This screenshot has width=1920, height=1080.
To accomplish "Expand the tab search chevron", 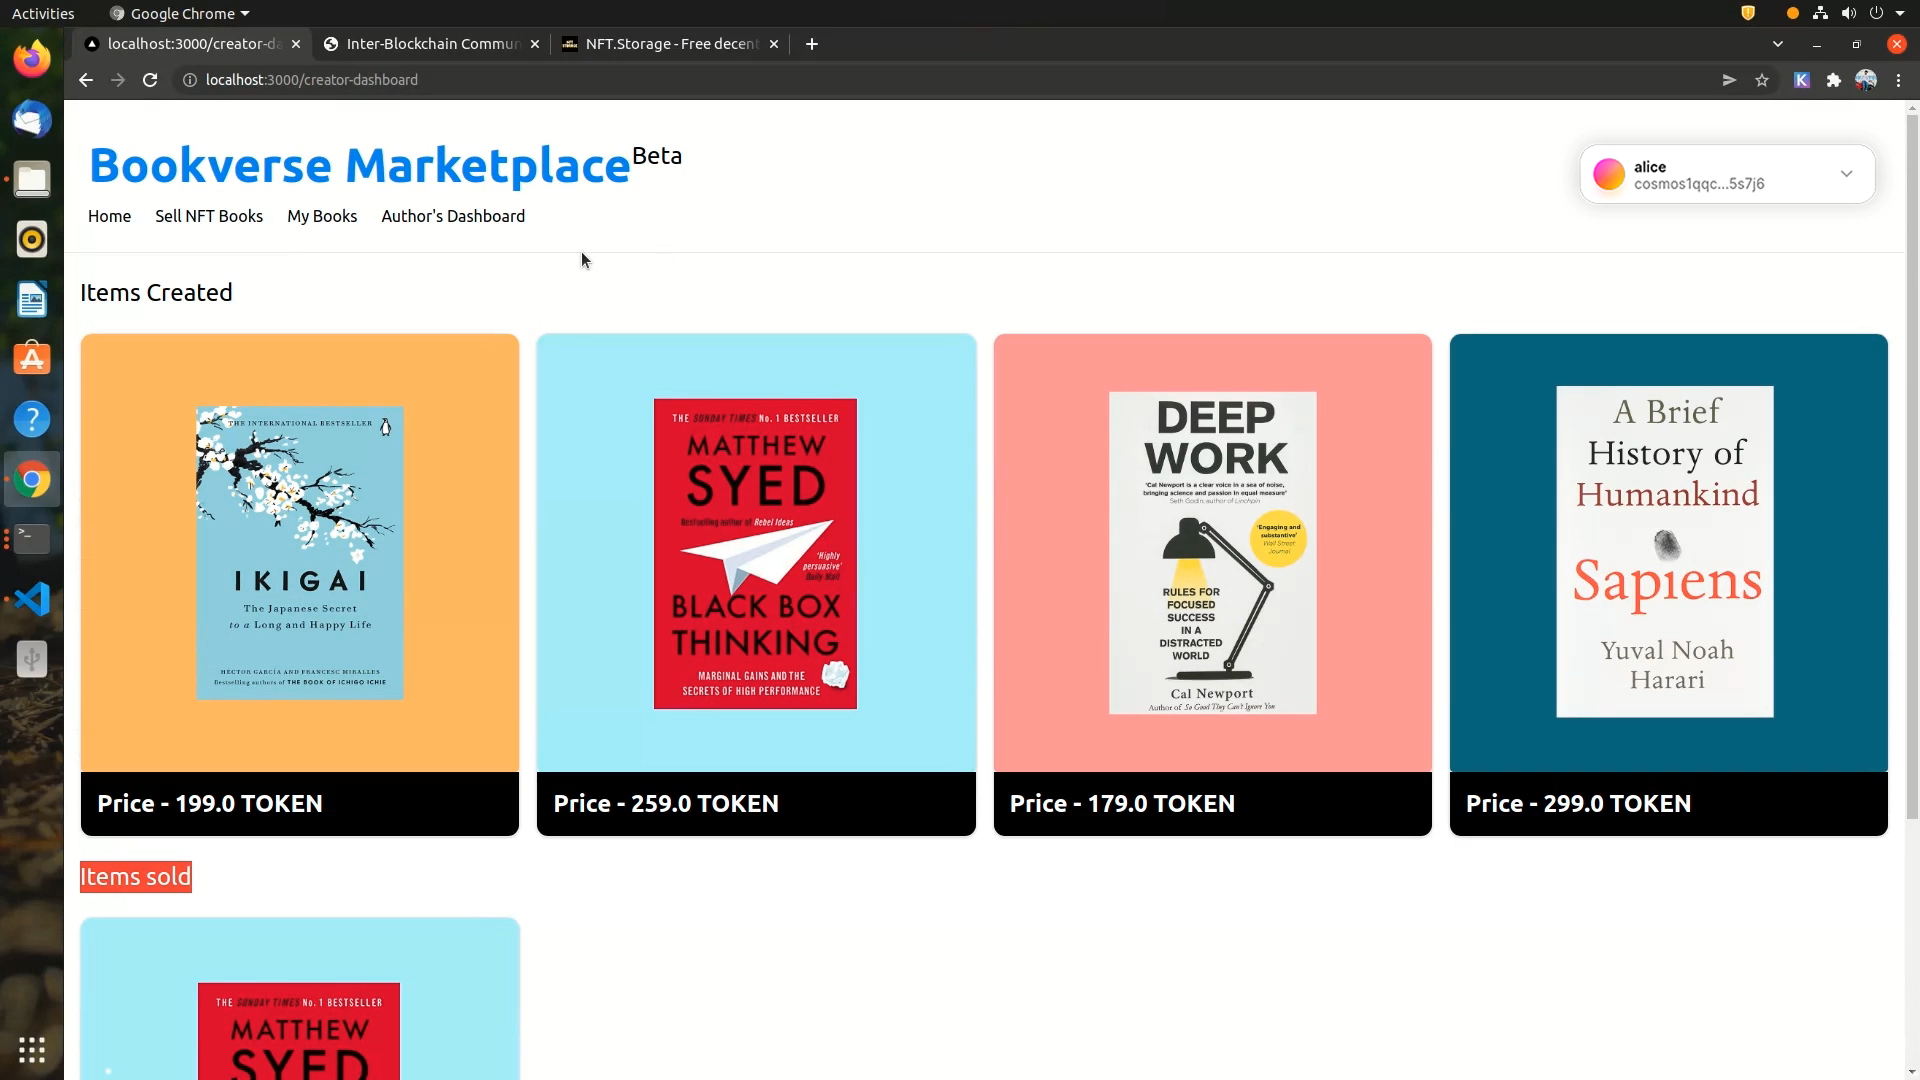I will tap(1778, 44).
